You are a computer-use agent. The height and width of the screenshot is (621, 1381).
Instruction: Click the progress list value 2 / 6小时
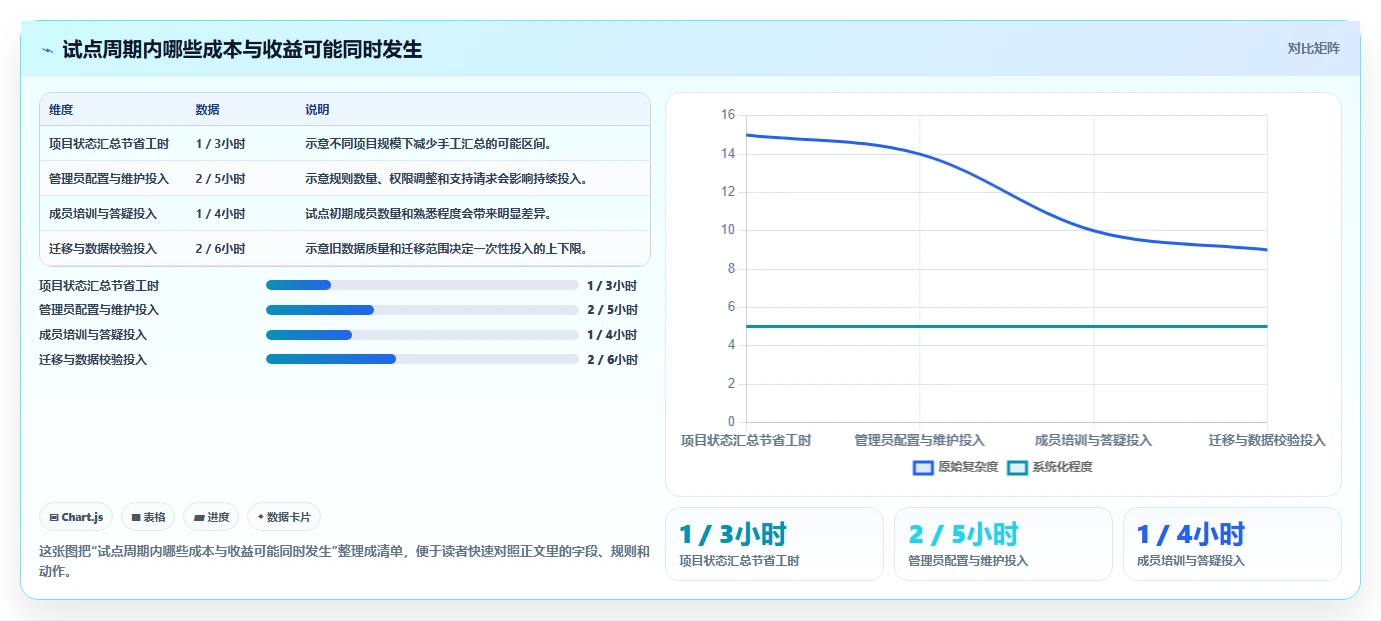612,360
